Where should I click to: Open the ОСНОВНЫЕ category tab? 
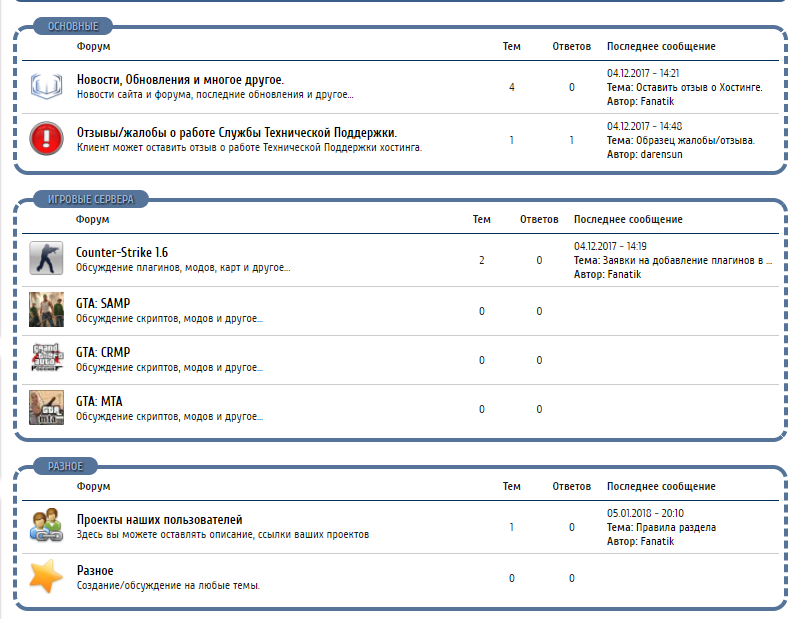coord(73,27)
